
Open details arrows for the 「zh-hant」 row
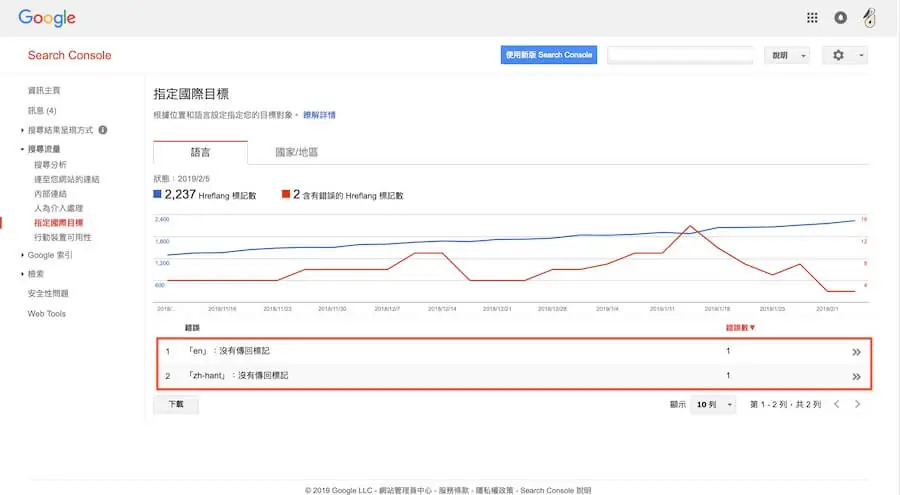856,377
